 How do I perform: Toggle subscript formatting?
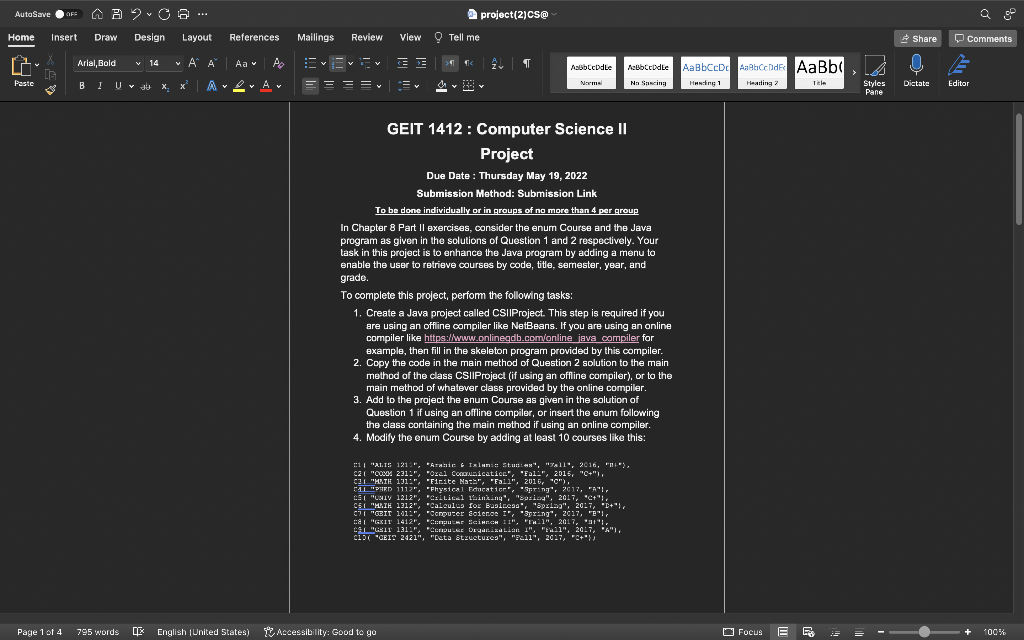165,86
